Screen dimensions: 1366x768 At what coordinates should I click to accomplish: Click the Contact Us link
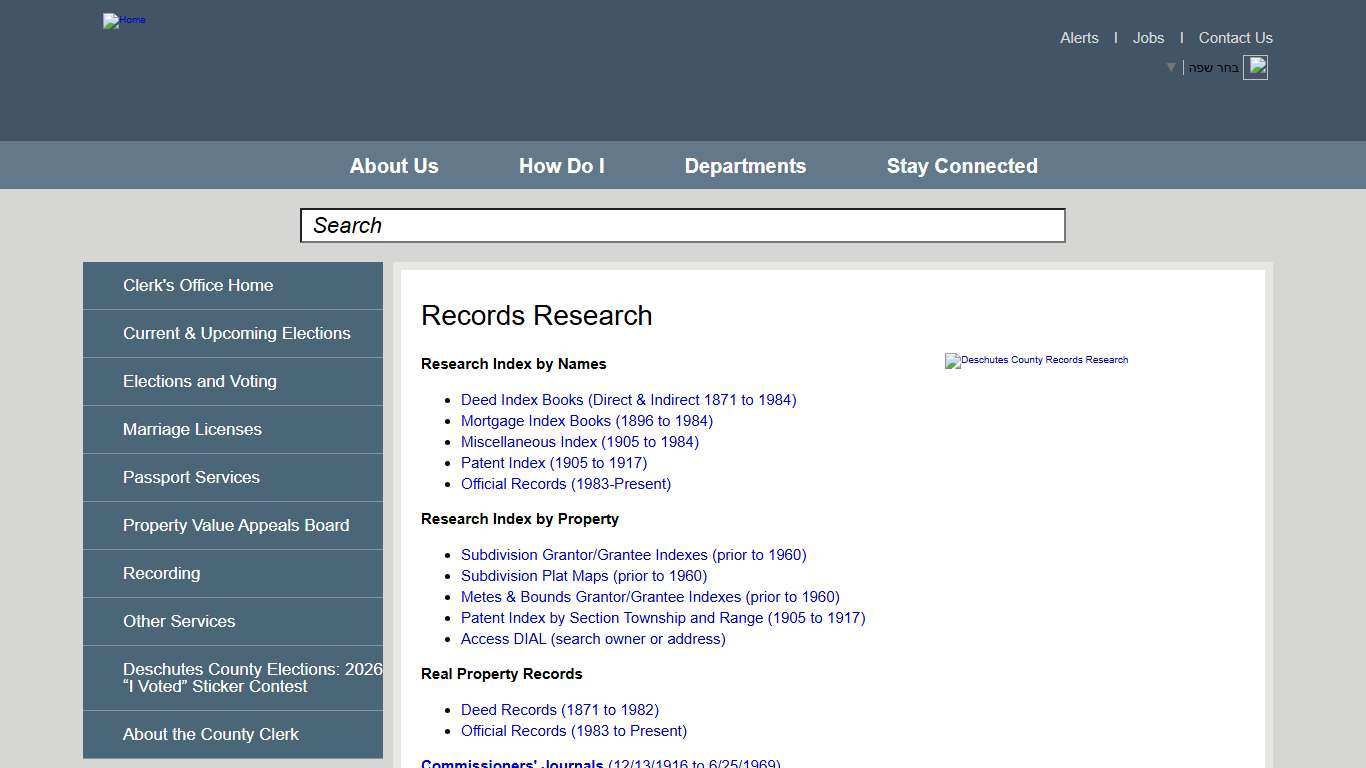pyautogui.click(x=1235, y=38)
